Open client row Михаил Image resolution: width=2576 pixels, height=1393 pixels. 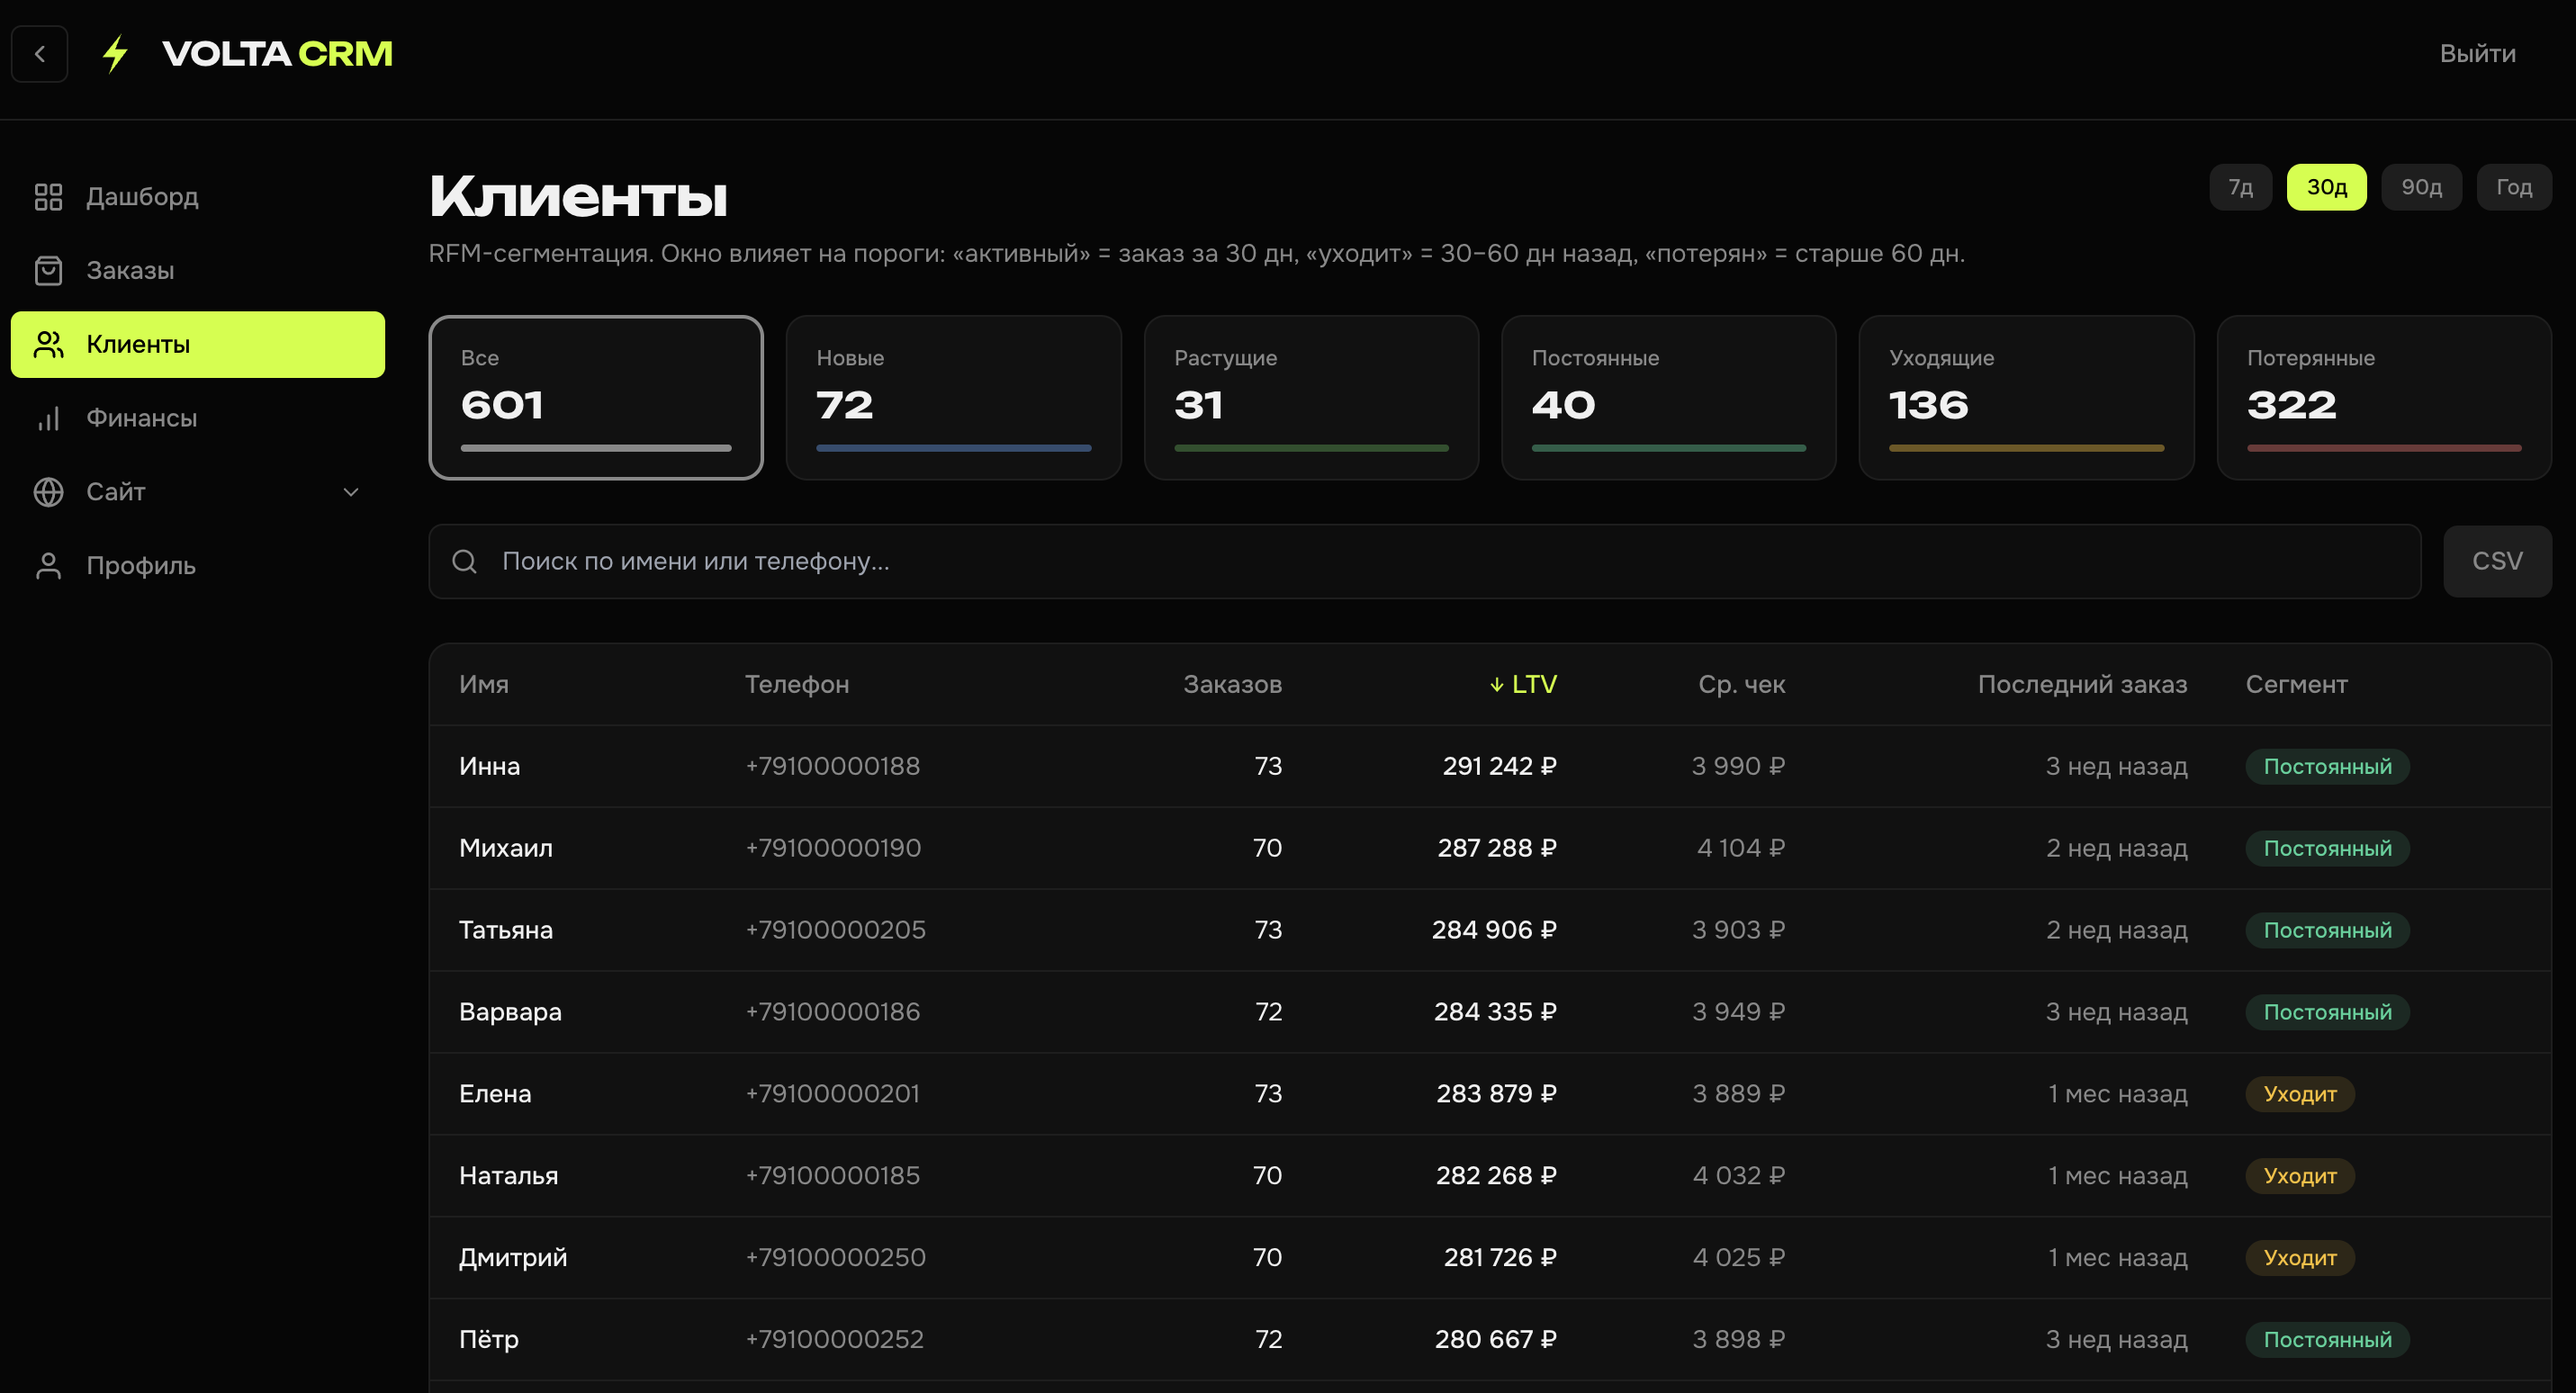[1490, 849]
